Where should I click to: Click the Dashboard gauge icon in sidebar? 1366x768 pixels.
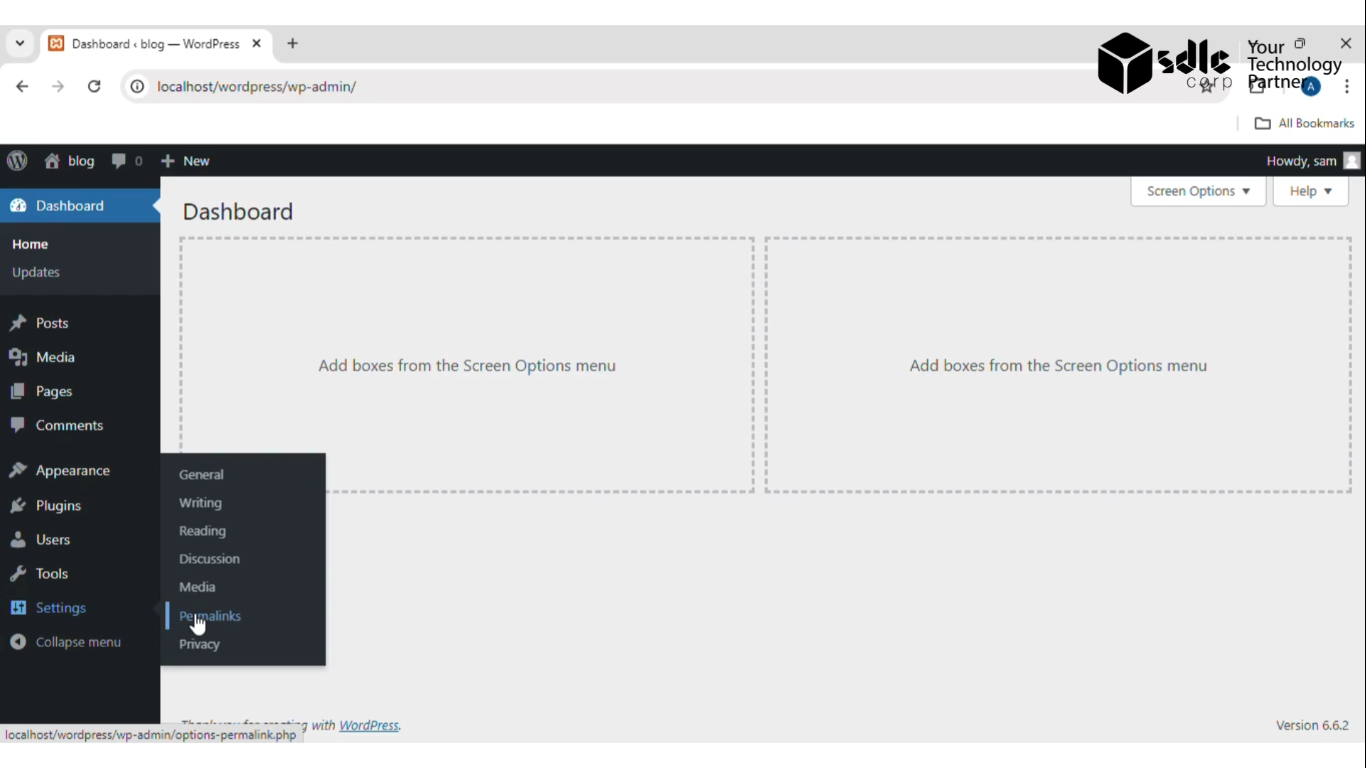(18, 206)
